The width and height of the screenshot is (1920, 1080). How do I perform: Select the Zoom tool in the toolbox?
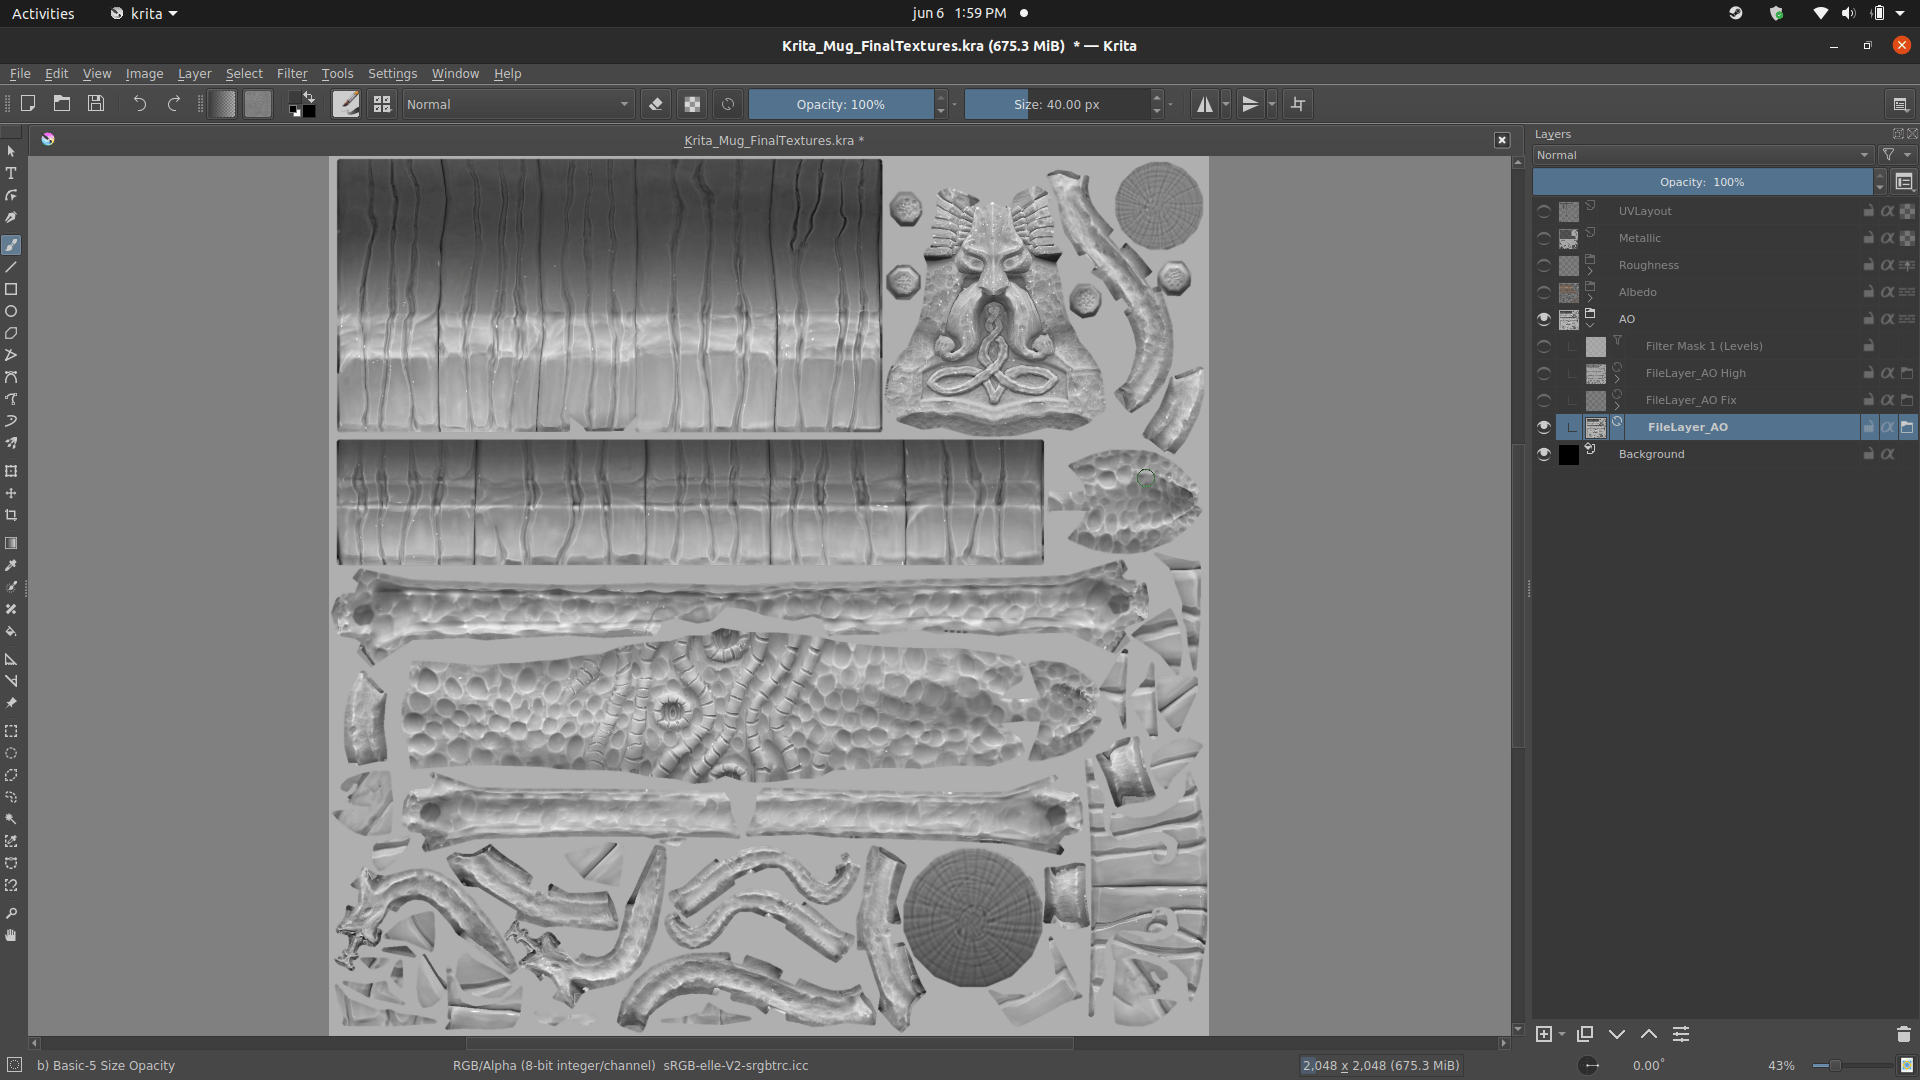point(11,913)
